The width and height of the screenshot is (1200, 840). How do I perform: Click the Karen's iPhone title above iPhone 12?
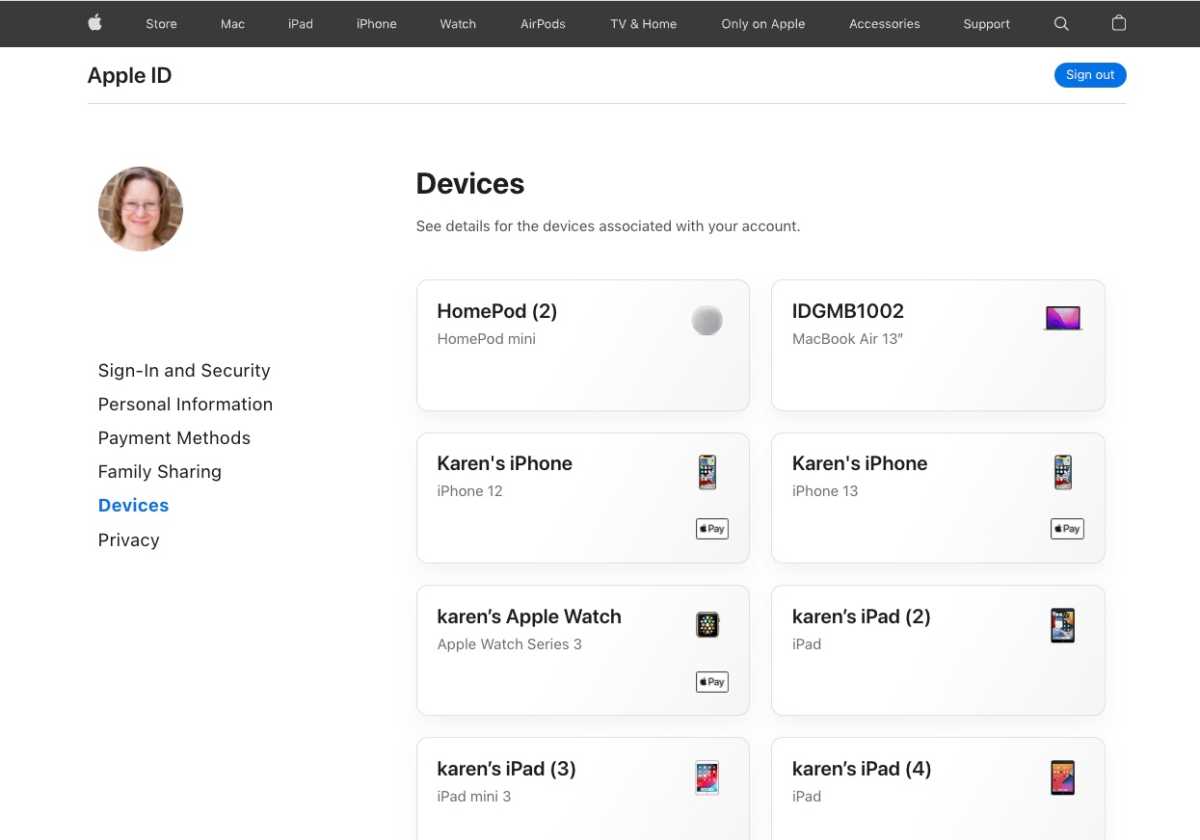click(x=505, y=463)
